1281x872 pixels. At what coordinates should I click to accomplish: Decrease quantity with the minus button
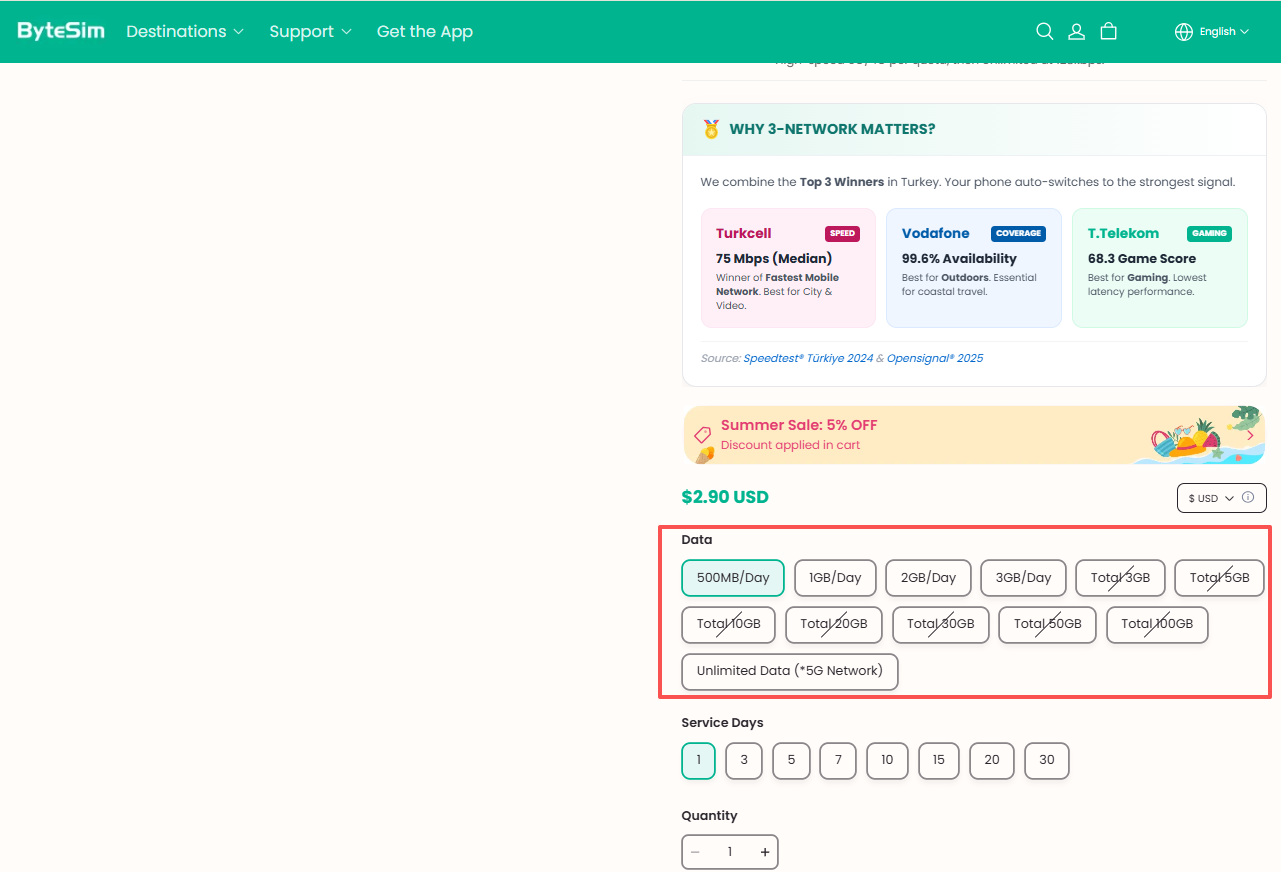pyautogui.click(x=696, y=852)
